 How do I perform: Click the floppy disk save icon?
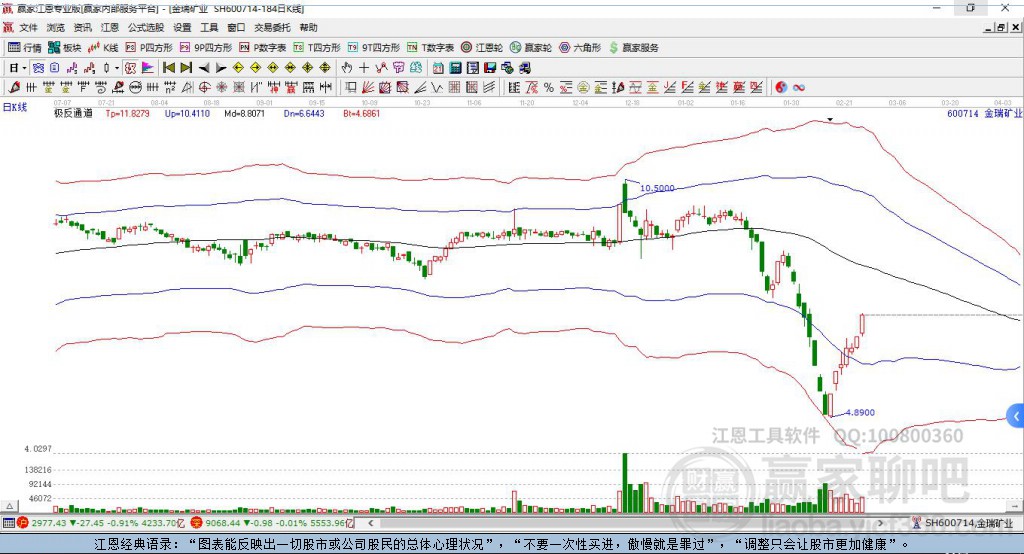click(490, 68)
